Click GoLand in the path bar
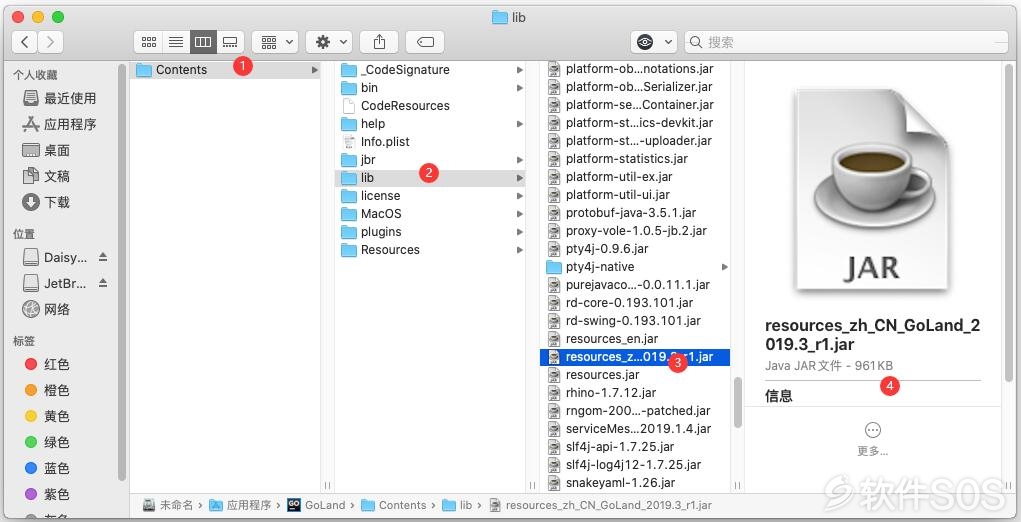Screen dimensions: 1021x522 click(x=316, y=505)
